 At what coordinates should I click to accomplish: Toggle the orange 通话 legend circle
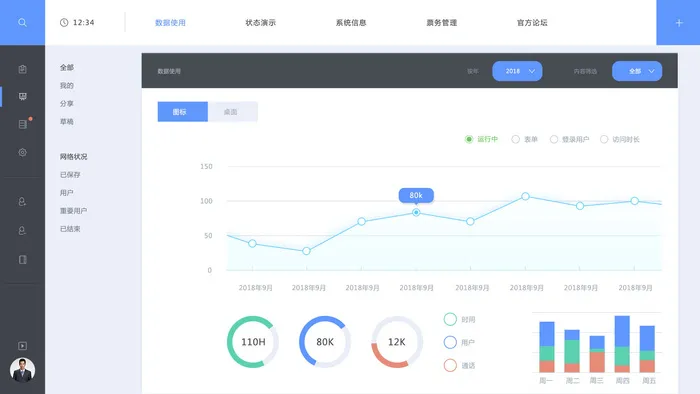click(x=450, y=365)
